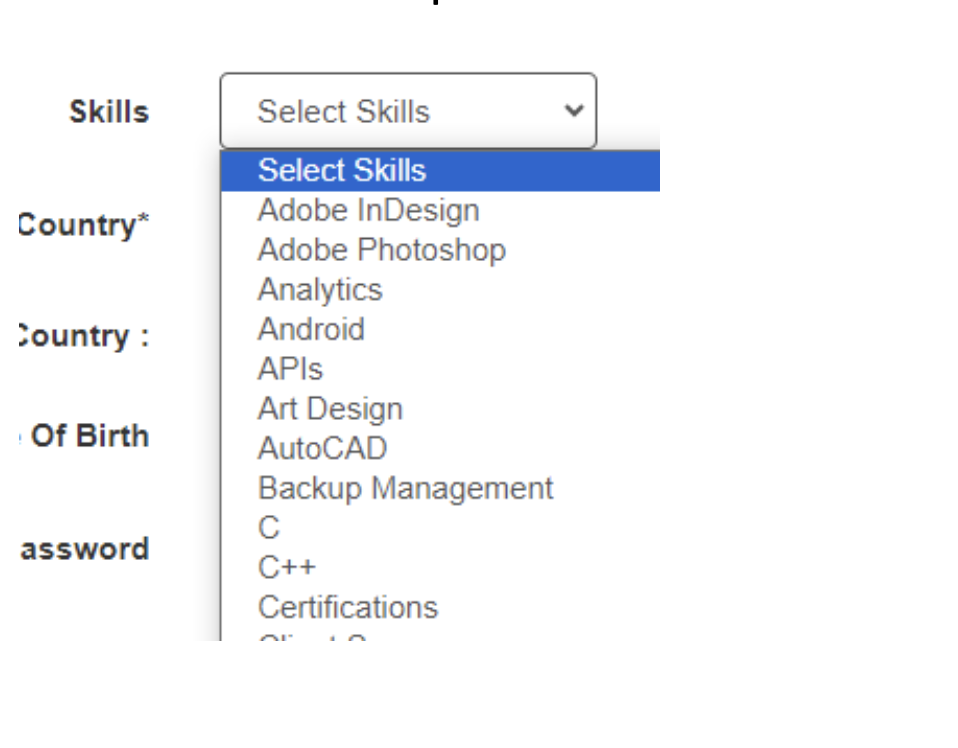Pick Adobe Photoshop in the dropdown list
Viewport: 958px width, 748px height.
pos(381,250)
